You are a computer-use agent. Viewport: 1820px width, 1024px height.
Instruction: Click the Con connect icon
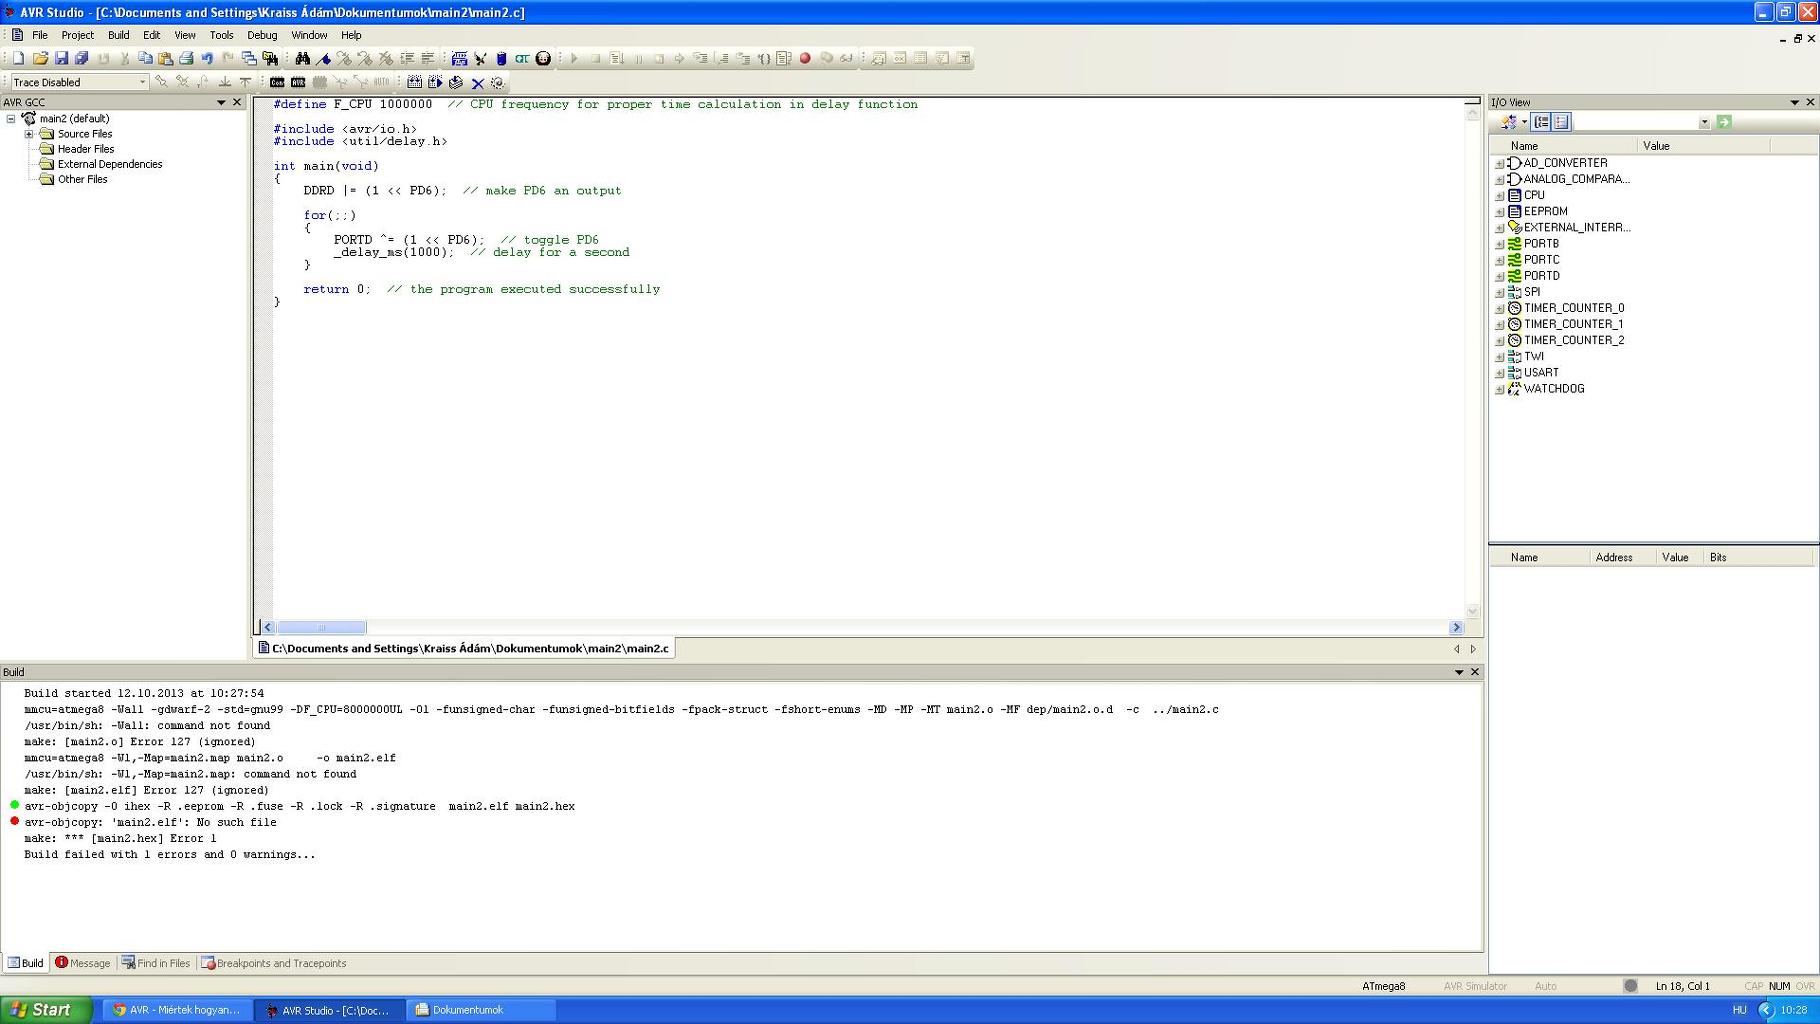[x=277, y=83]
